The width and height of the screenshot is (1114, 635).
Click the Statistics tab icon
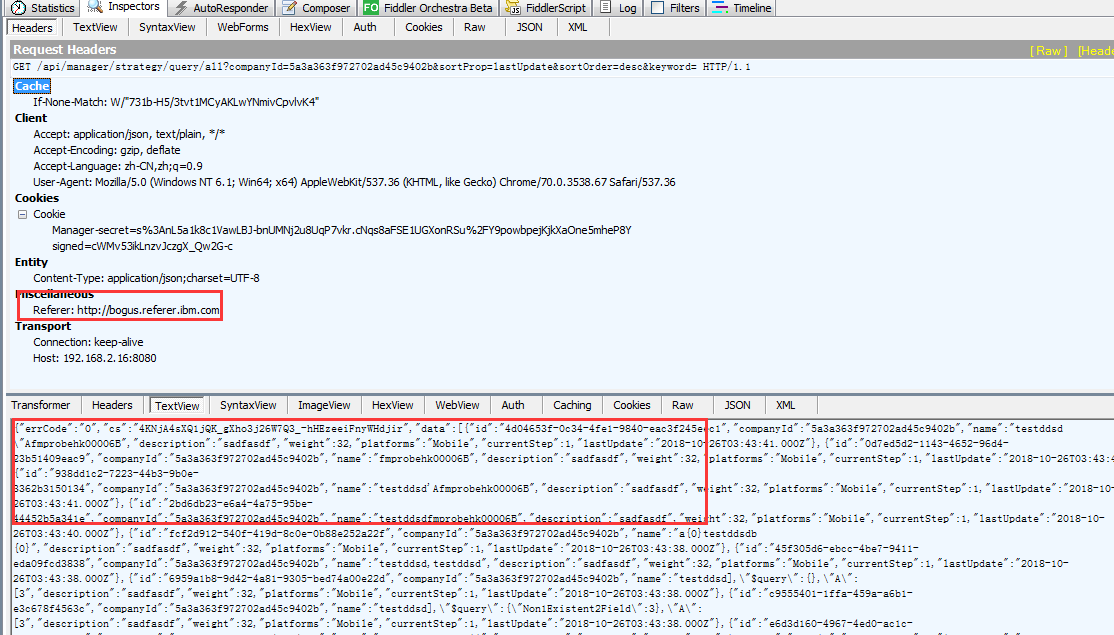tap(18, 8)
